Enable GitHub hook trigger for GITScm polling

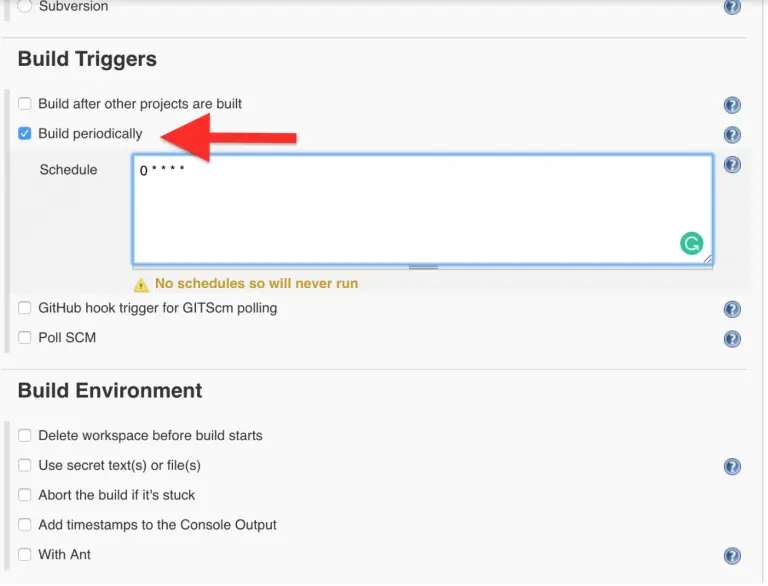(x=25, y=308)
